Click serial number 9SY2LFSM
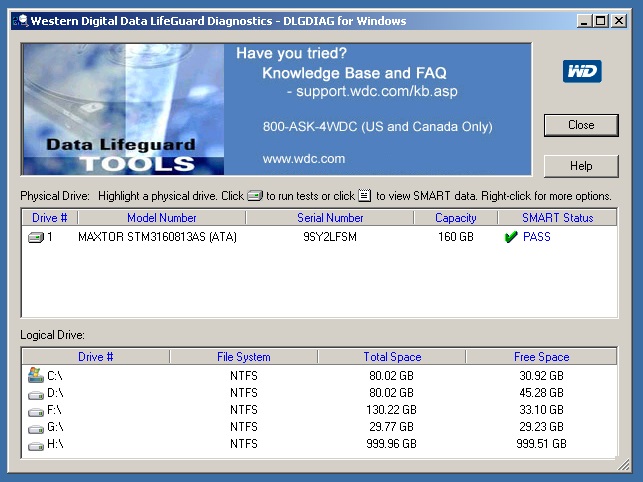The height and width of the screenshot is (482, 643). 330,237
